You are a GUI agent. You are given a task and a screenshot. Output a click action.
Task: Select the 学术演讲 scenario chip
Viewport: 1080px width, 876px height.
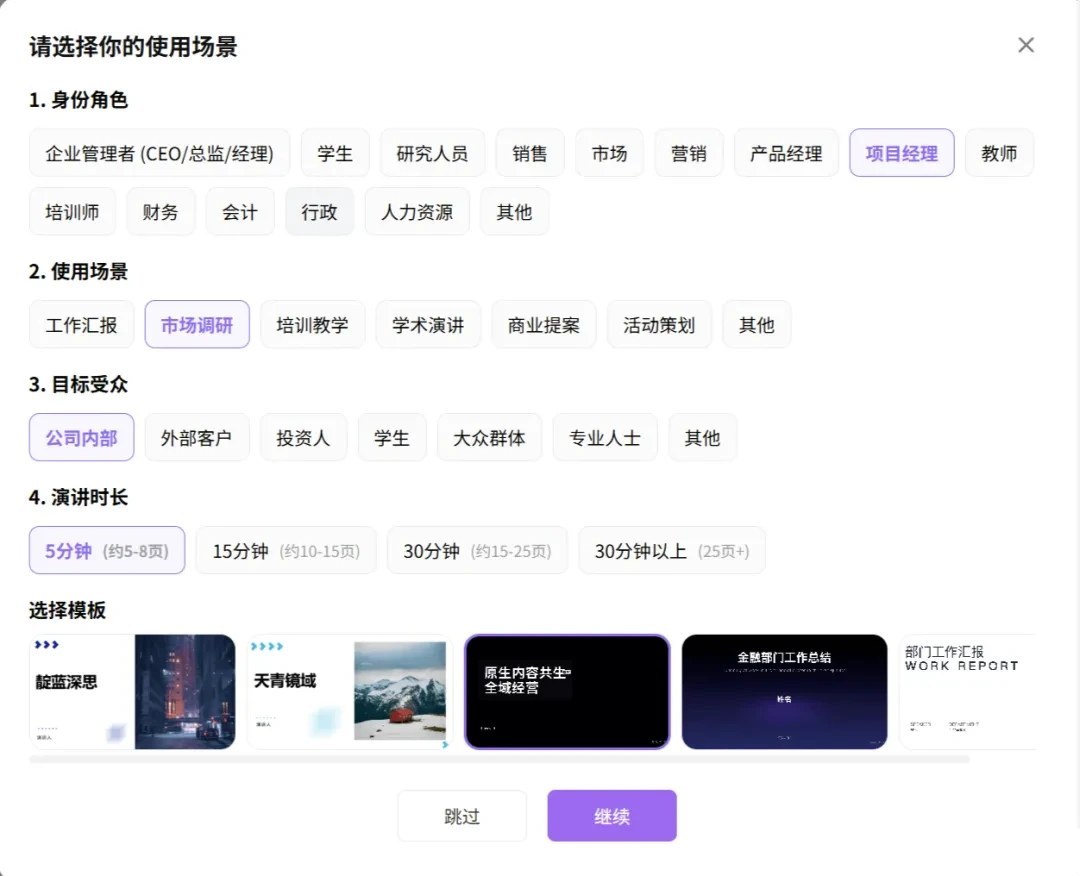[428, 324]
